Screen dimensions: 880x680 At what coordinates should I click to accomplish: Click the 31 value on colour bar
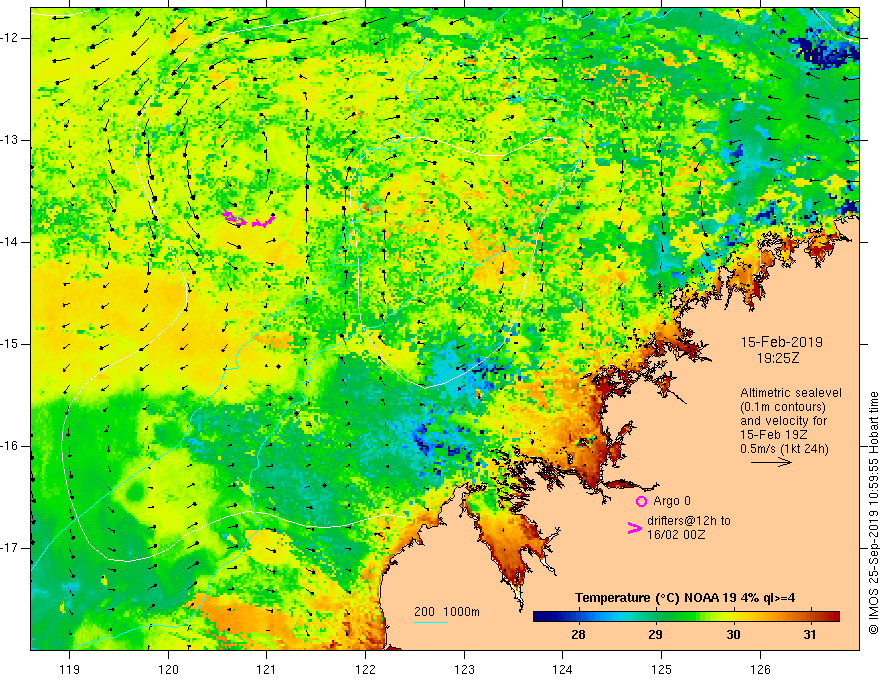[809, 635]
